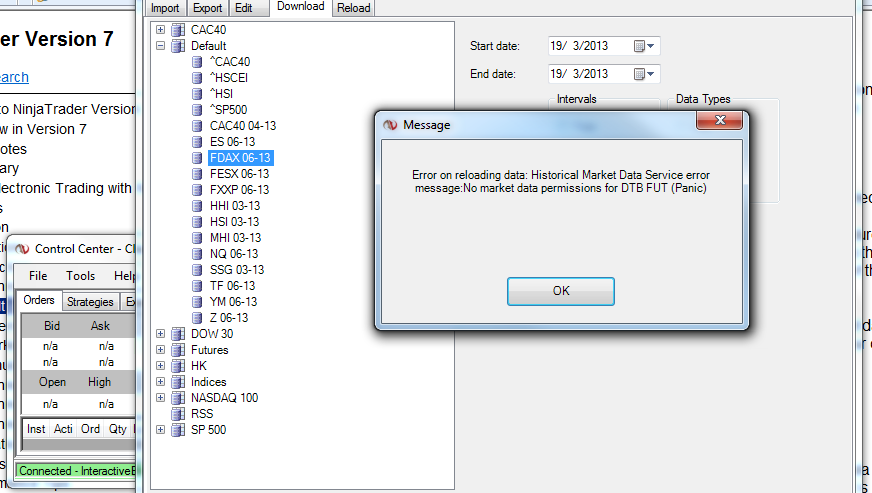Click OK in the Message dialog
The width and height of the screenshot is (872, 493).
tap(561, 291)
